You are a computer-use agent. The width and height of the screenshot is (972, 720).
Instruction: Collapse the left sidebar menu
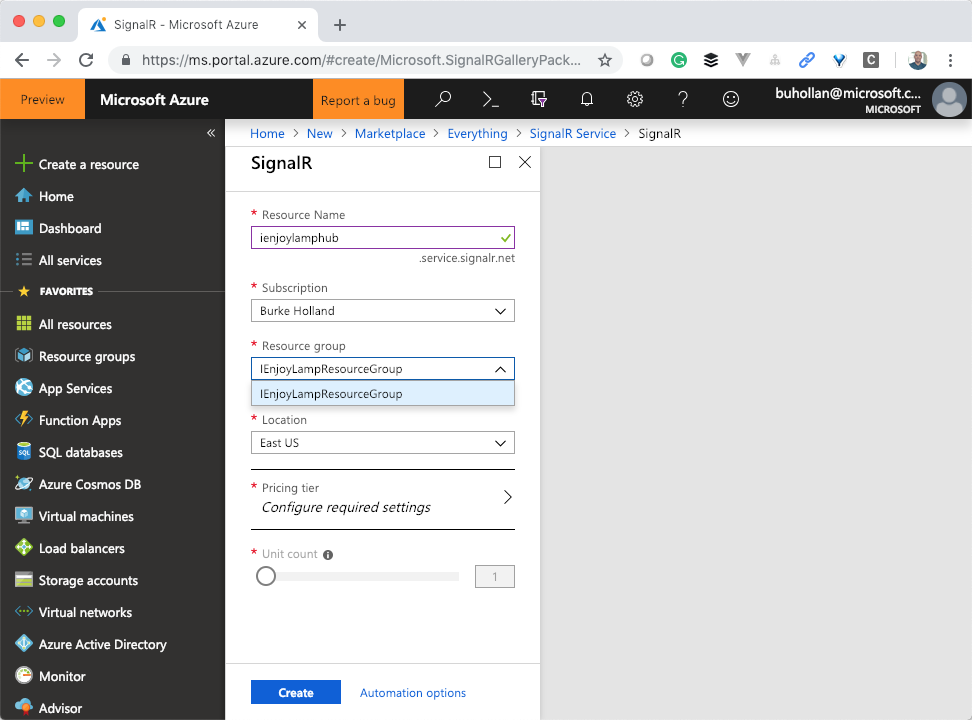tap(211, 133)
